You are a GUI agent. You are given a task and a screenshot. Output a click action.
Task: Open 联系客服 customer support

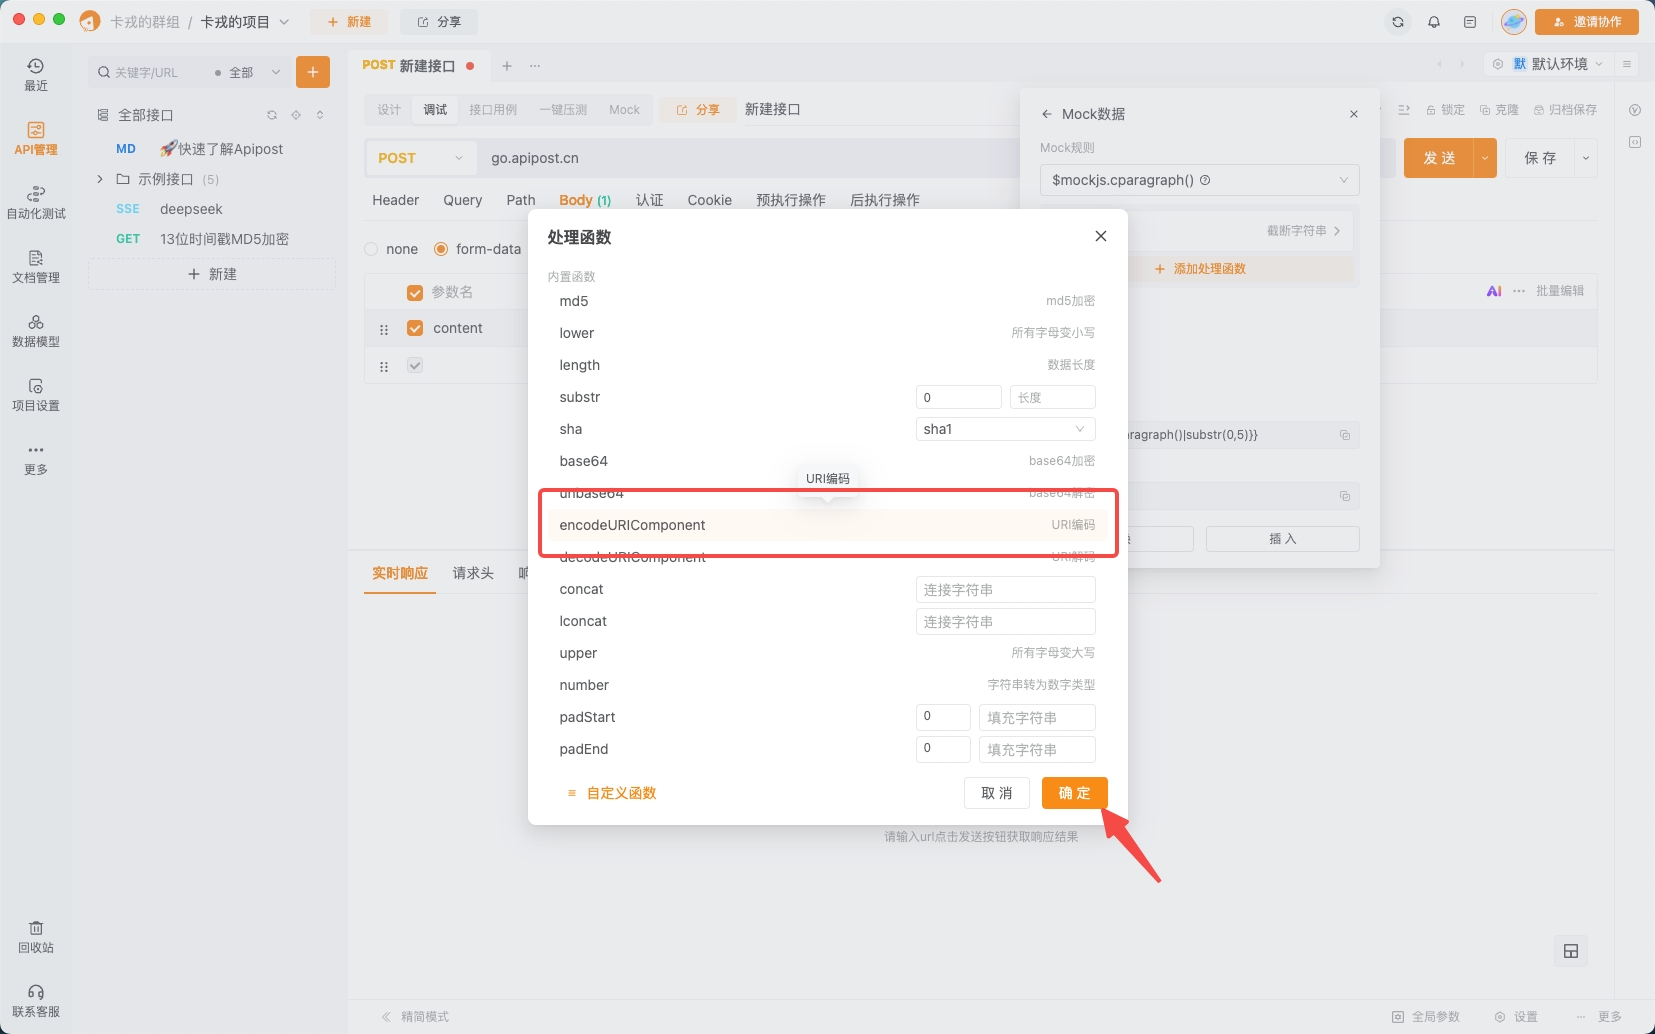[36, 1001]
